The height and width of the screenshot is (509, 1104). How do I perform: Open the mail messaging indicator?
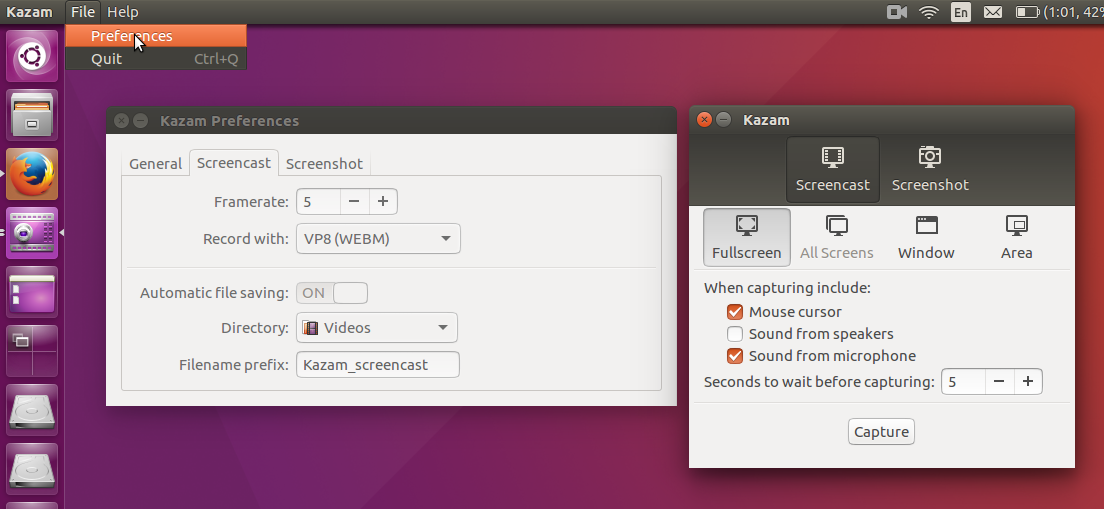point(993,12)
